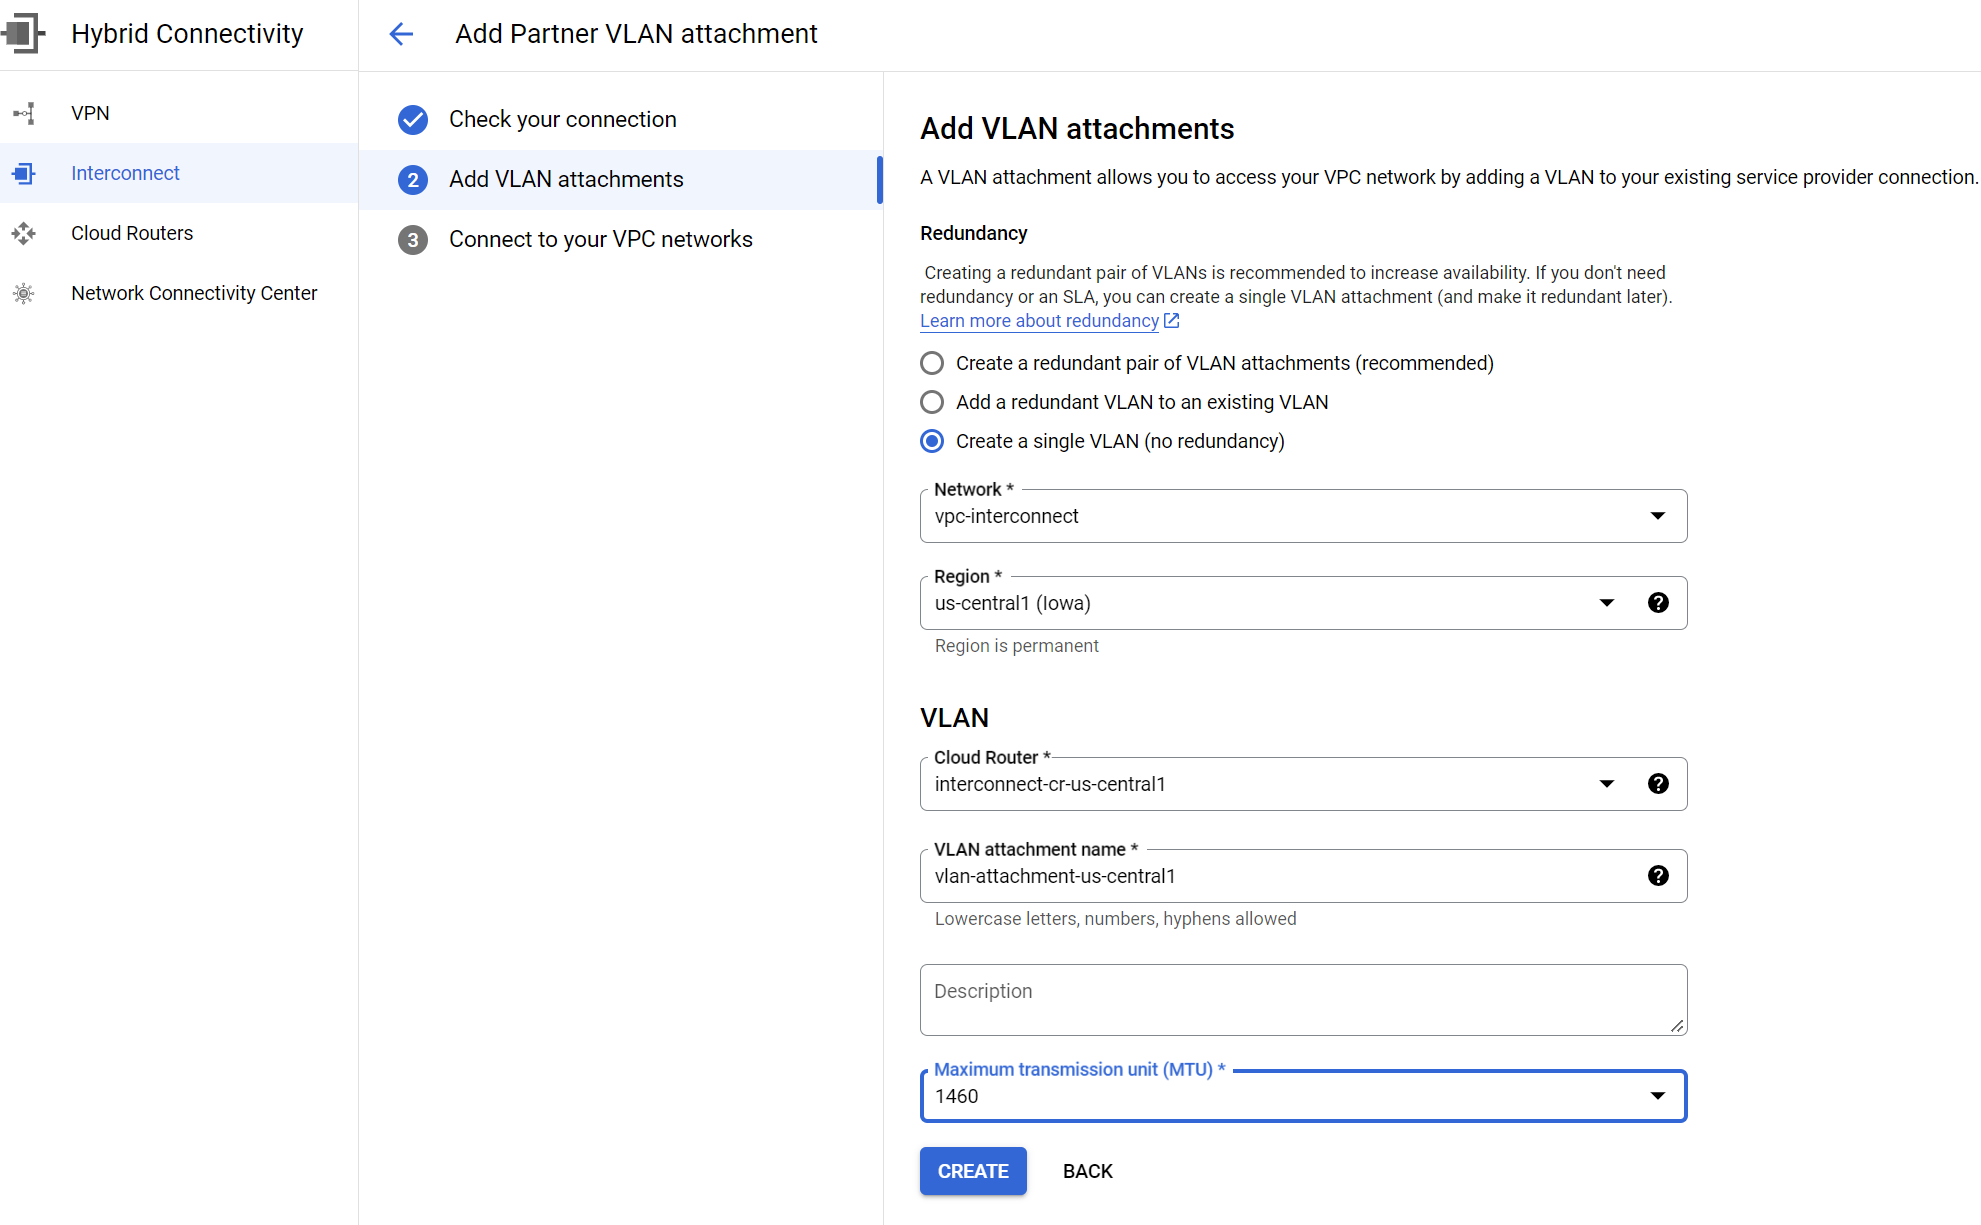Select the Cloud Routers sidebar icon
1981x1225 pixels.
pos(24,233)
